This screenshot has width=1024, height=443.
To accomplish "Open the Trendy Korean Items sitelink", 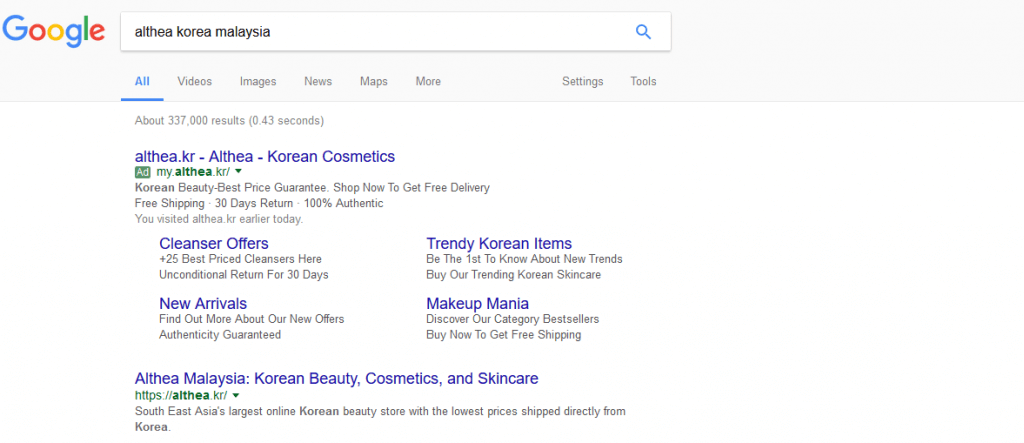I will 499,244.
